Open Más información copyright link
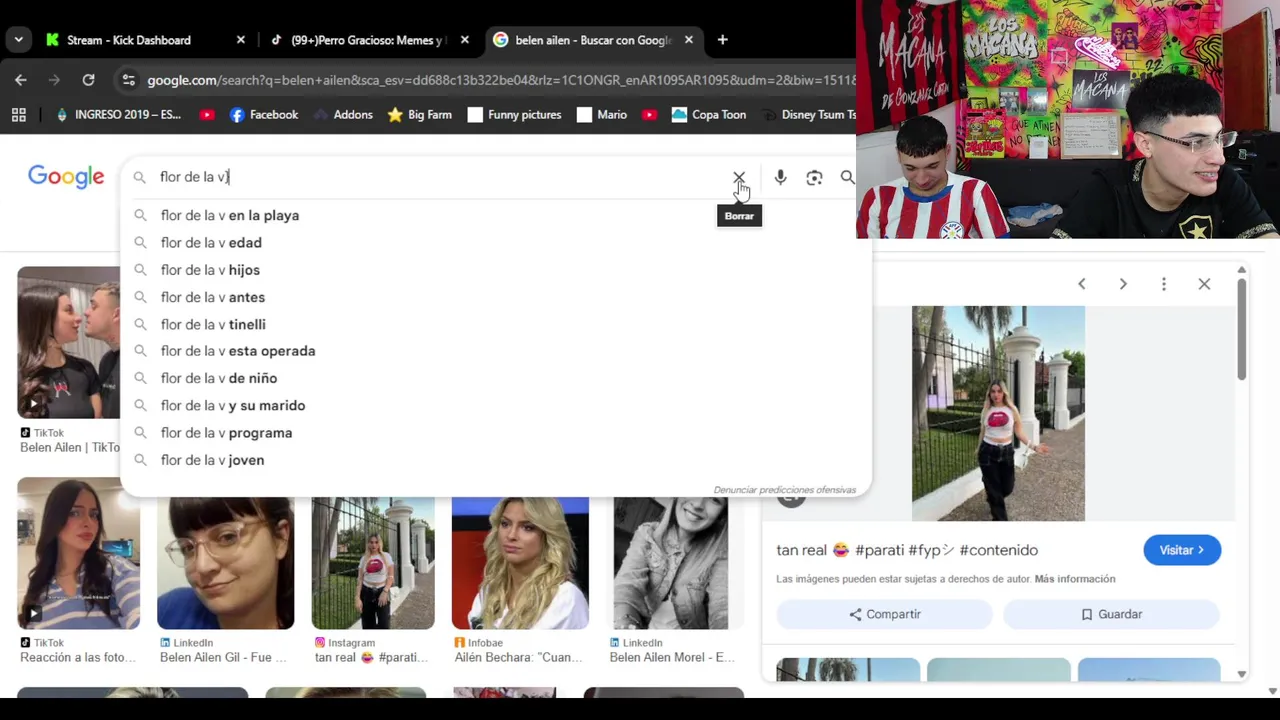Screen dimensions: 1280x720 click(x=1075, y=579)
